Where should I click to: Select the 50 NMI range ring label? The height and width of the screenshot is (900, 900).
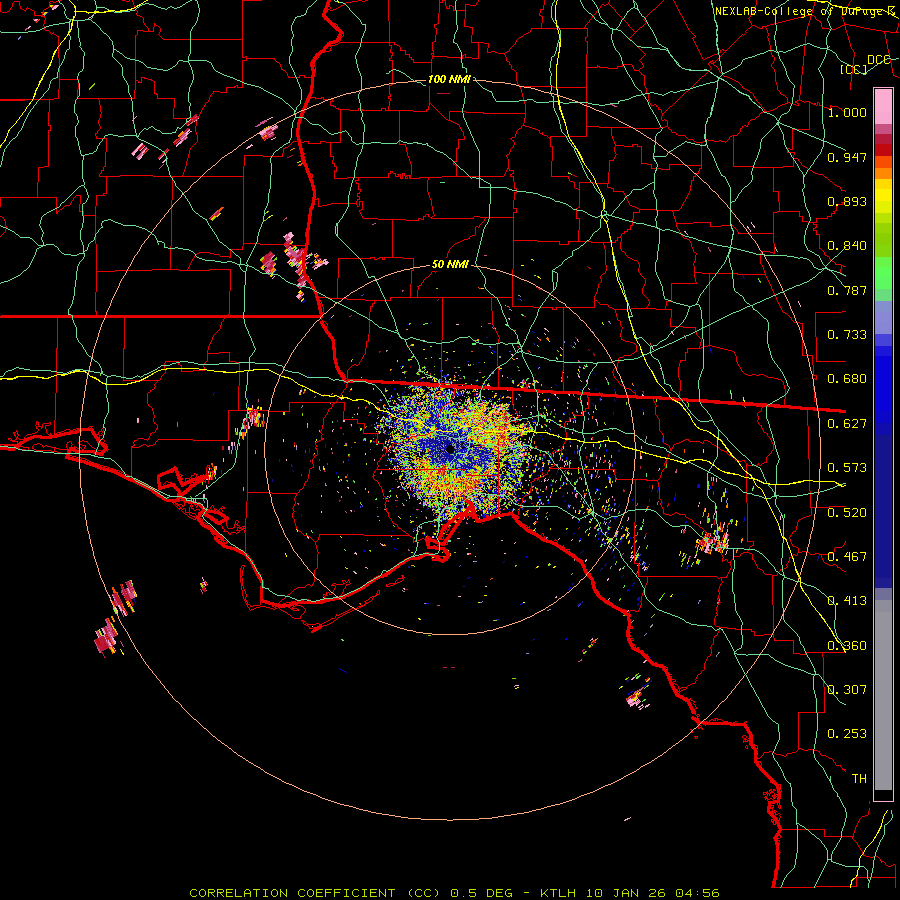[450, 264]
